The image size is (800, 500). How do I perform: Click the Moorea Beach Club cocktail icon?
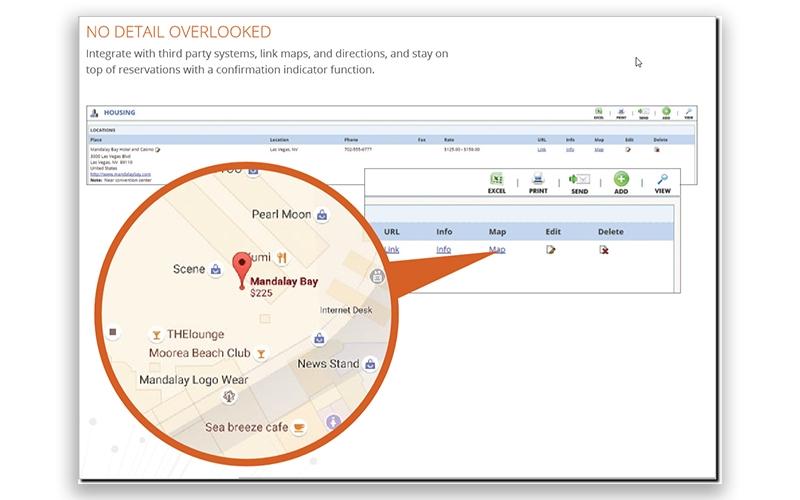coord(261,354)
